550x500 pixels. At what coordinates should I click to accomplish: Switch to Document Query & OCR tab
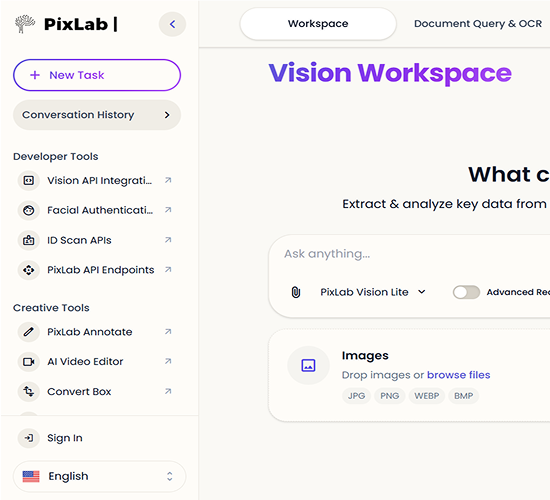click(478, 24)
